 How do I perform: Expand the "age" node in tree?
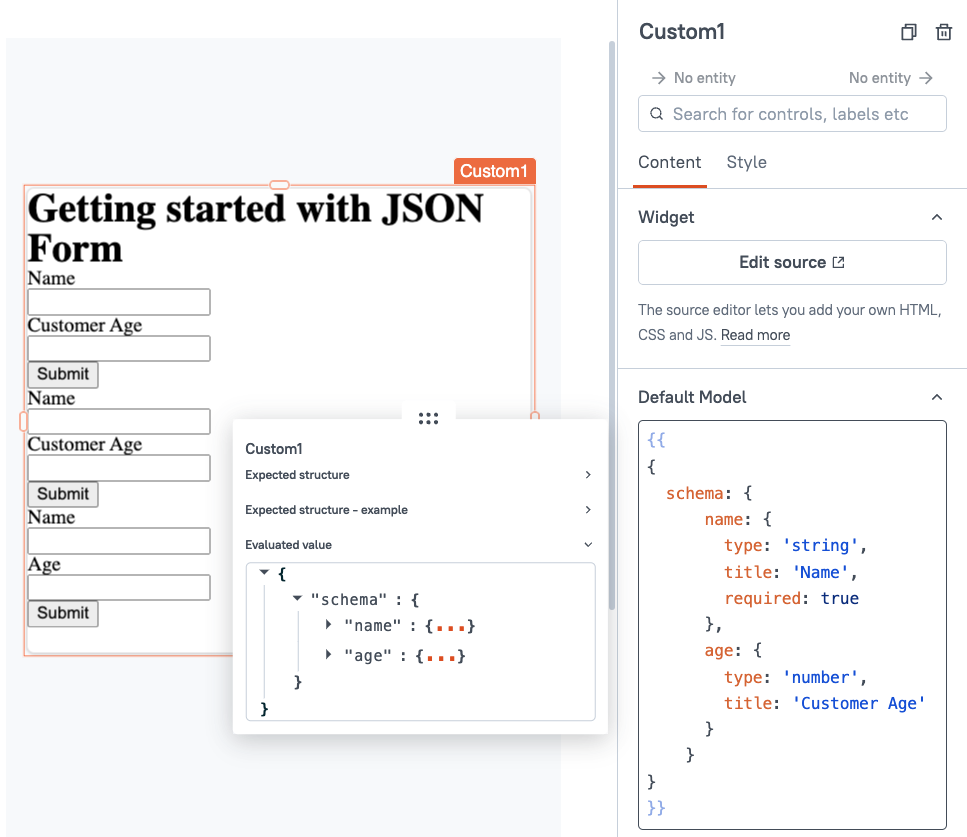(328, 654)
